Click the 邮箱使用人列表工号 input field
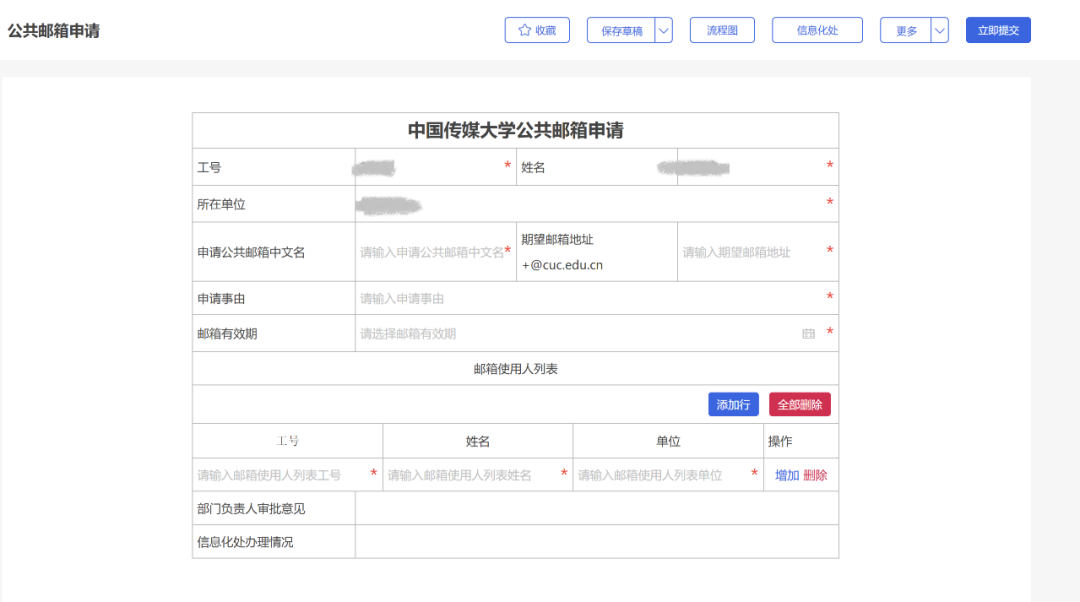1080x602 pixels. (x=281, y=475)
